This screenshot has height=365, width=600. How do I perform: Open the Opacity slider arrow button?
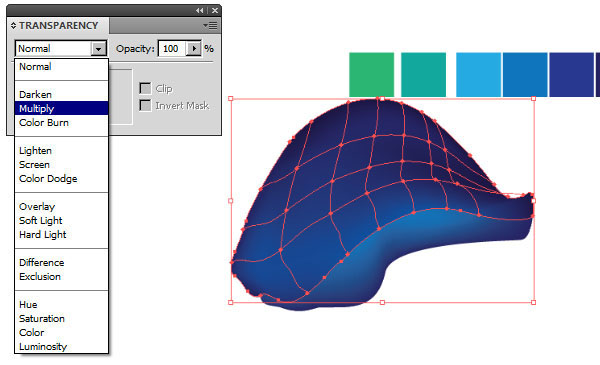point(194,49)
